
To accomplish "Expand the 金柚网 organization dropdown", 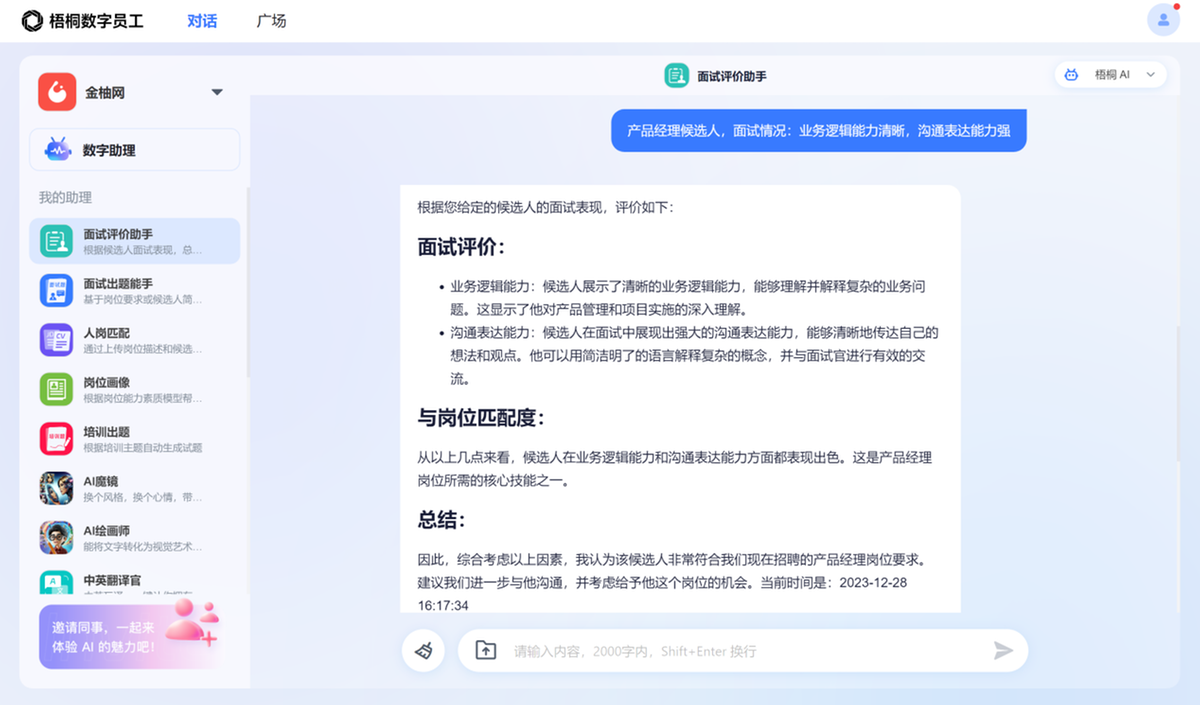I will [217, 93].
